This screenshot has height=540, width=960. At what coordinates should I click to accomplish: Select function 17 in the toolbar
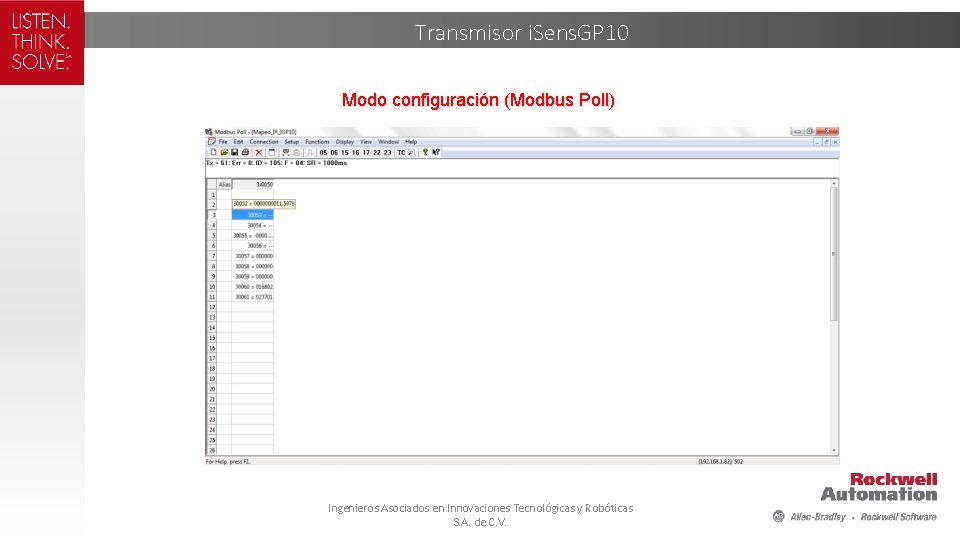coord(366,152)
